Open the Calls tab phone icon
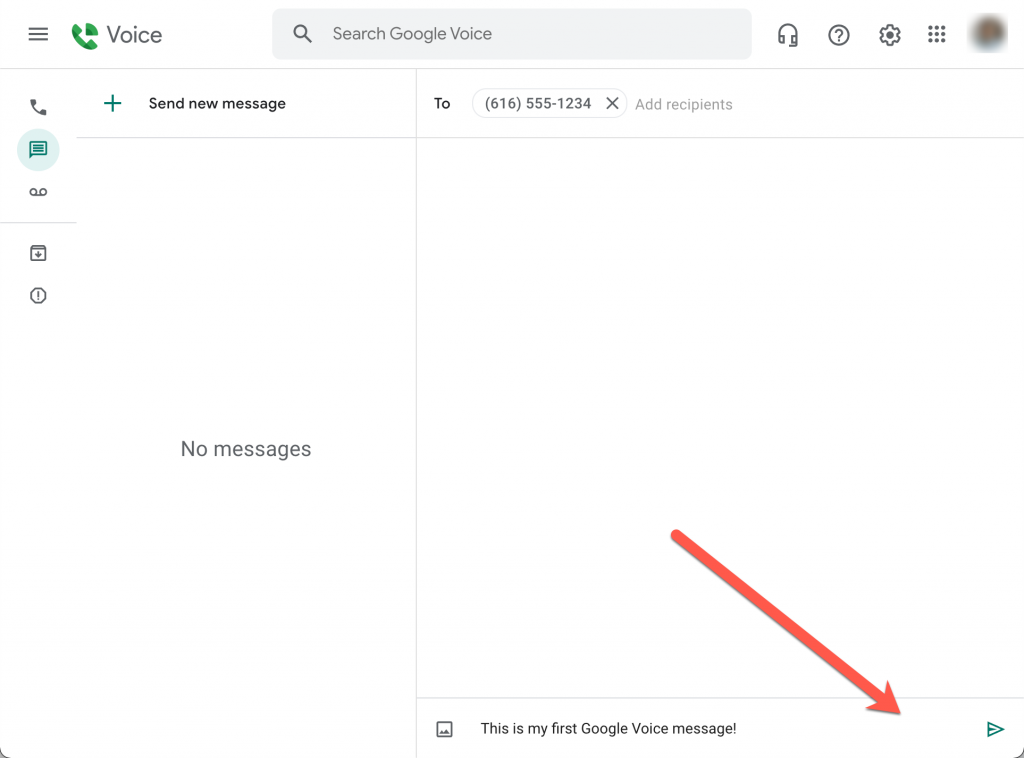Screen dimensions: 1024x758 pyautogui.click(x=38, y=106)
